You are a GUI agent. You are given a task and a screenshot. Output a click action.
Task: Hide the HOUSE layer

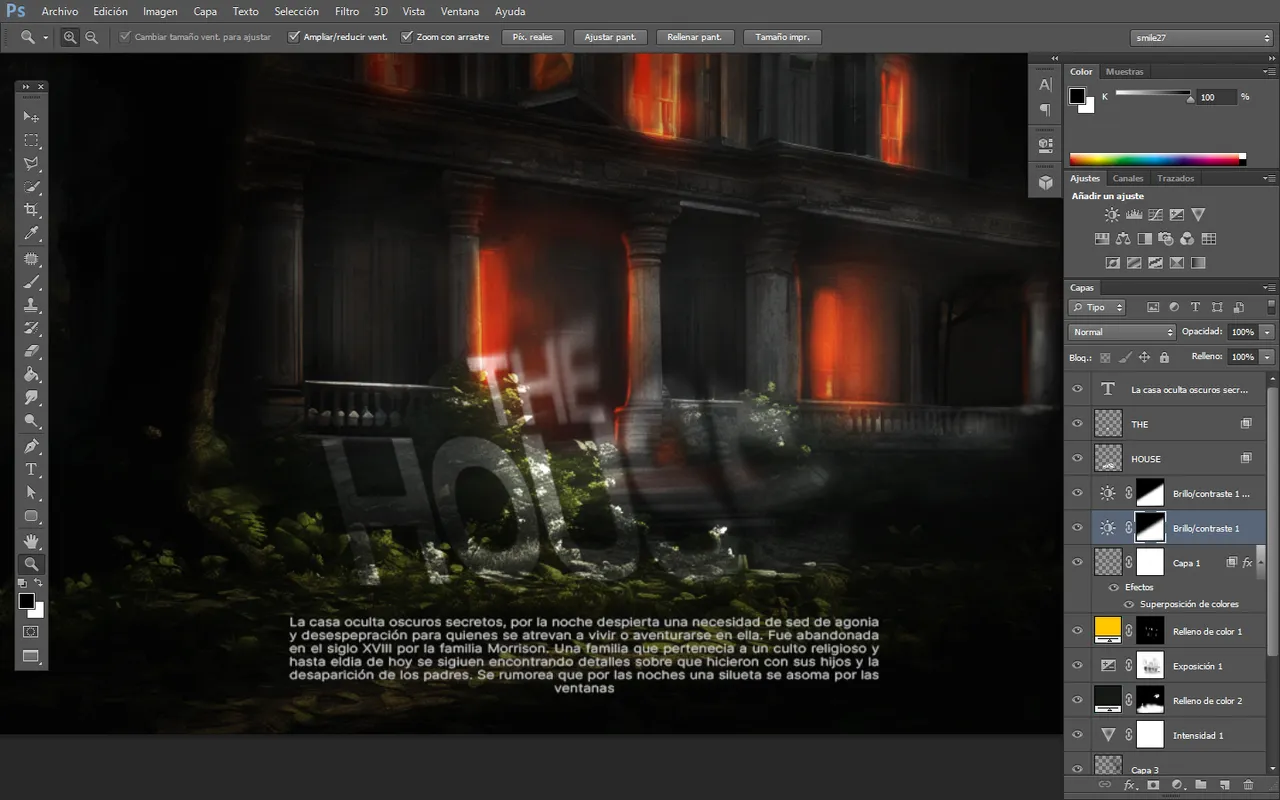click(x=1077, y=458)
